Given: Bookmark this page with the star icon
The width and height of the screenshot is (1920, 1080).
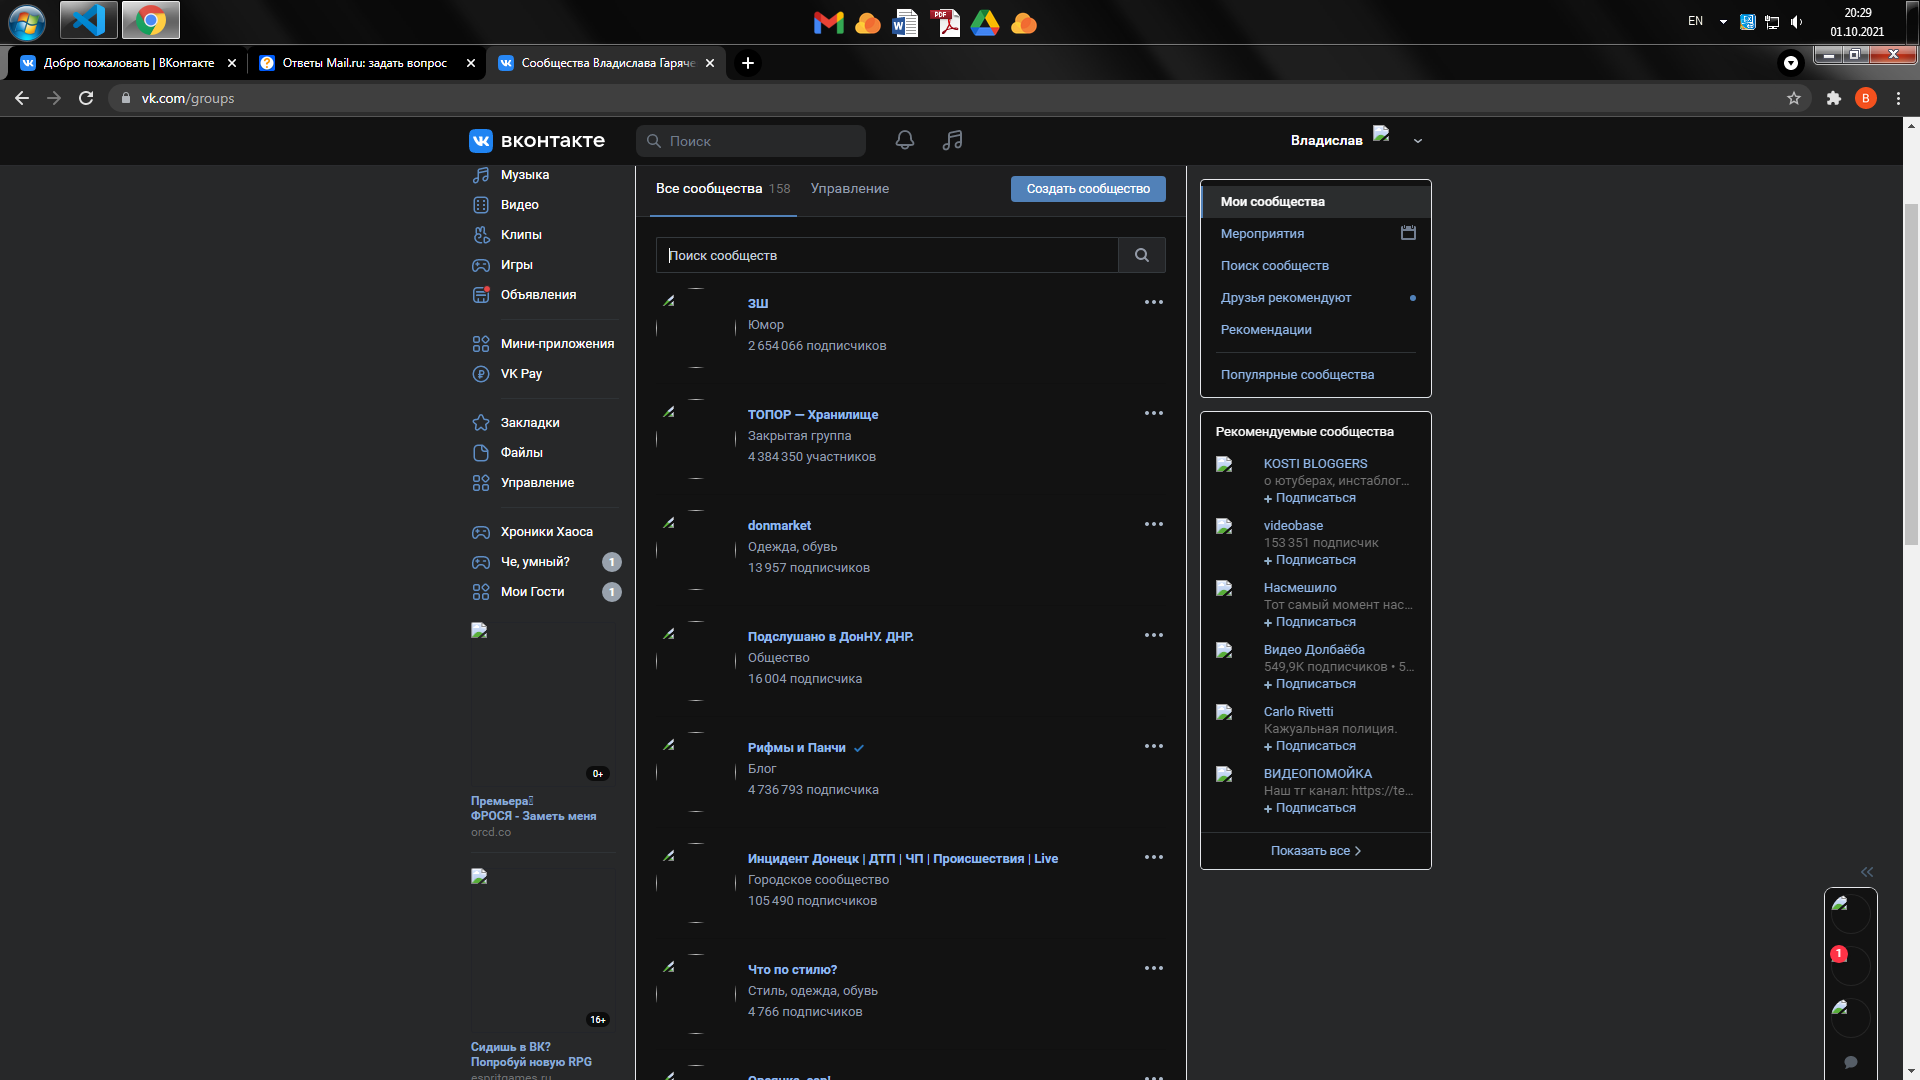Looking at the screenshot, I should click(1793, 98).
